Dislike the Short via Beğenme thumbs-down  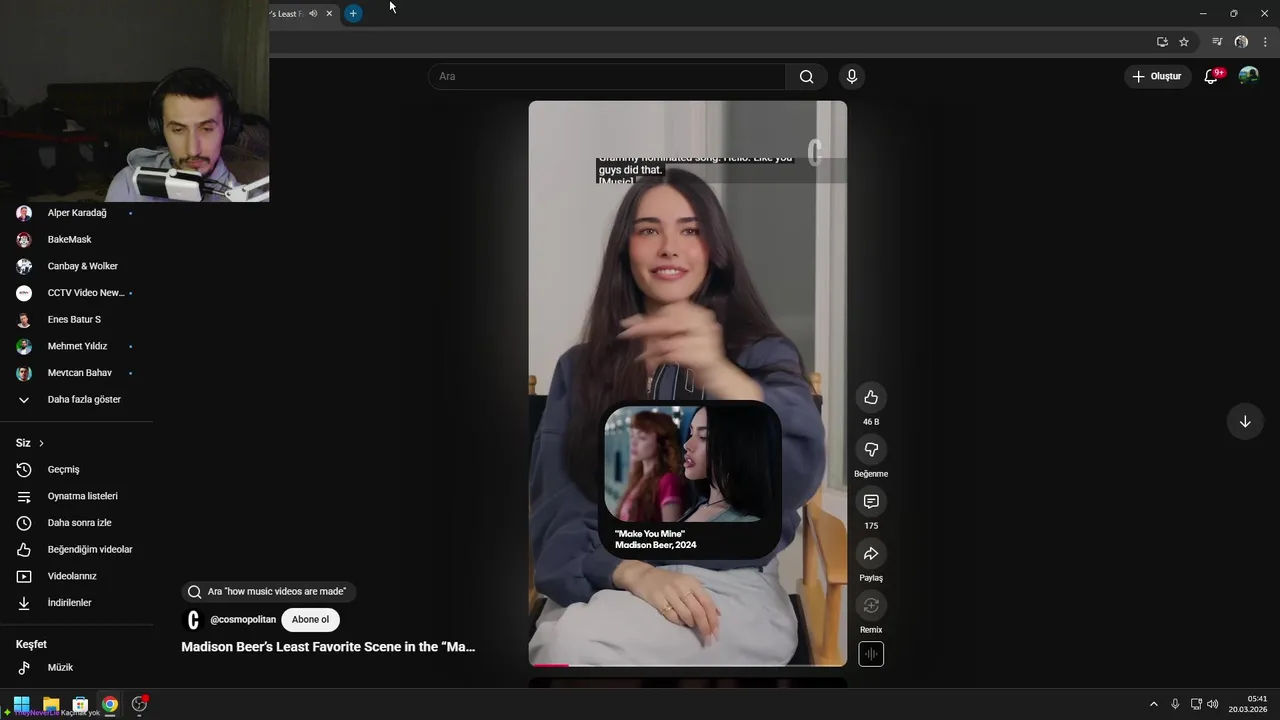click(871, 449)
